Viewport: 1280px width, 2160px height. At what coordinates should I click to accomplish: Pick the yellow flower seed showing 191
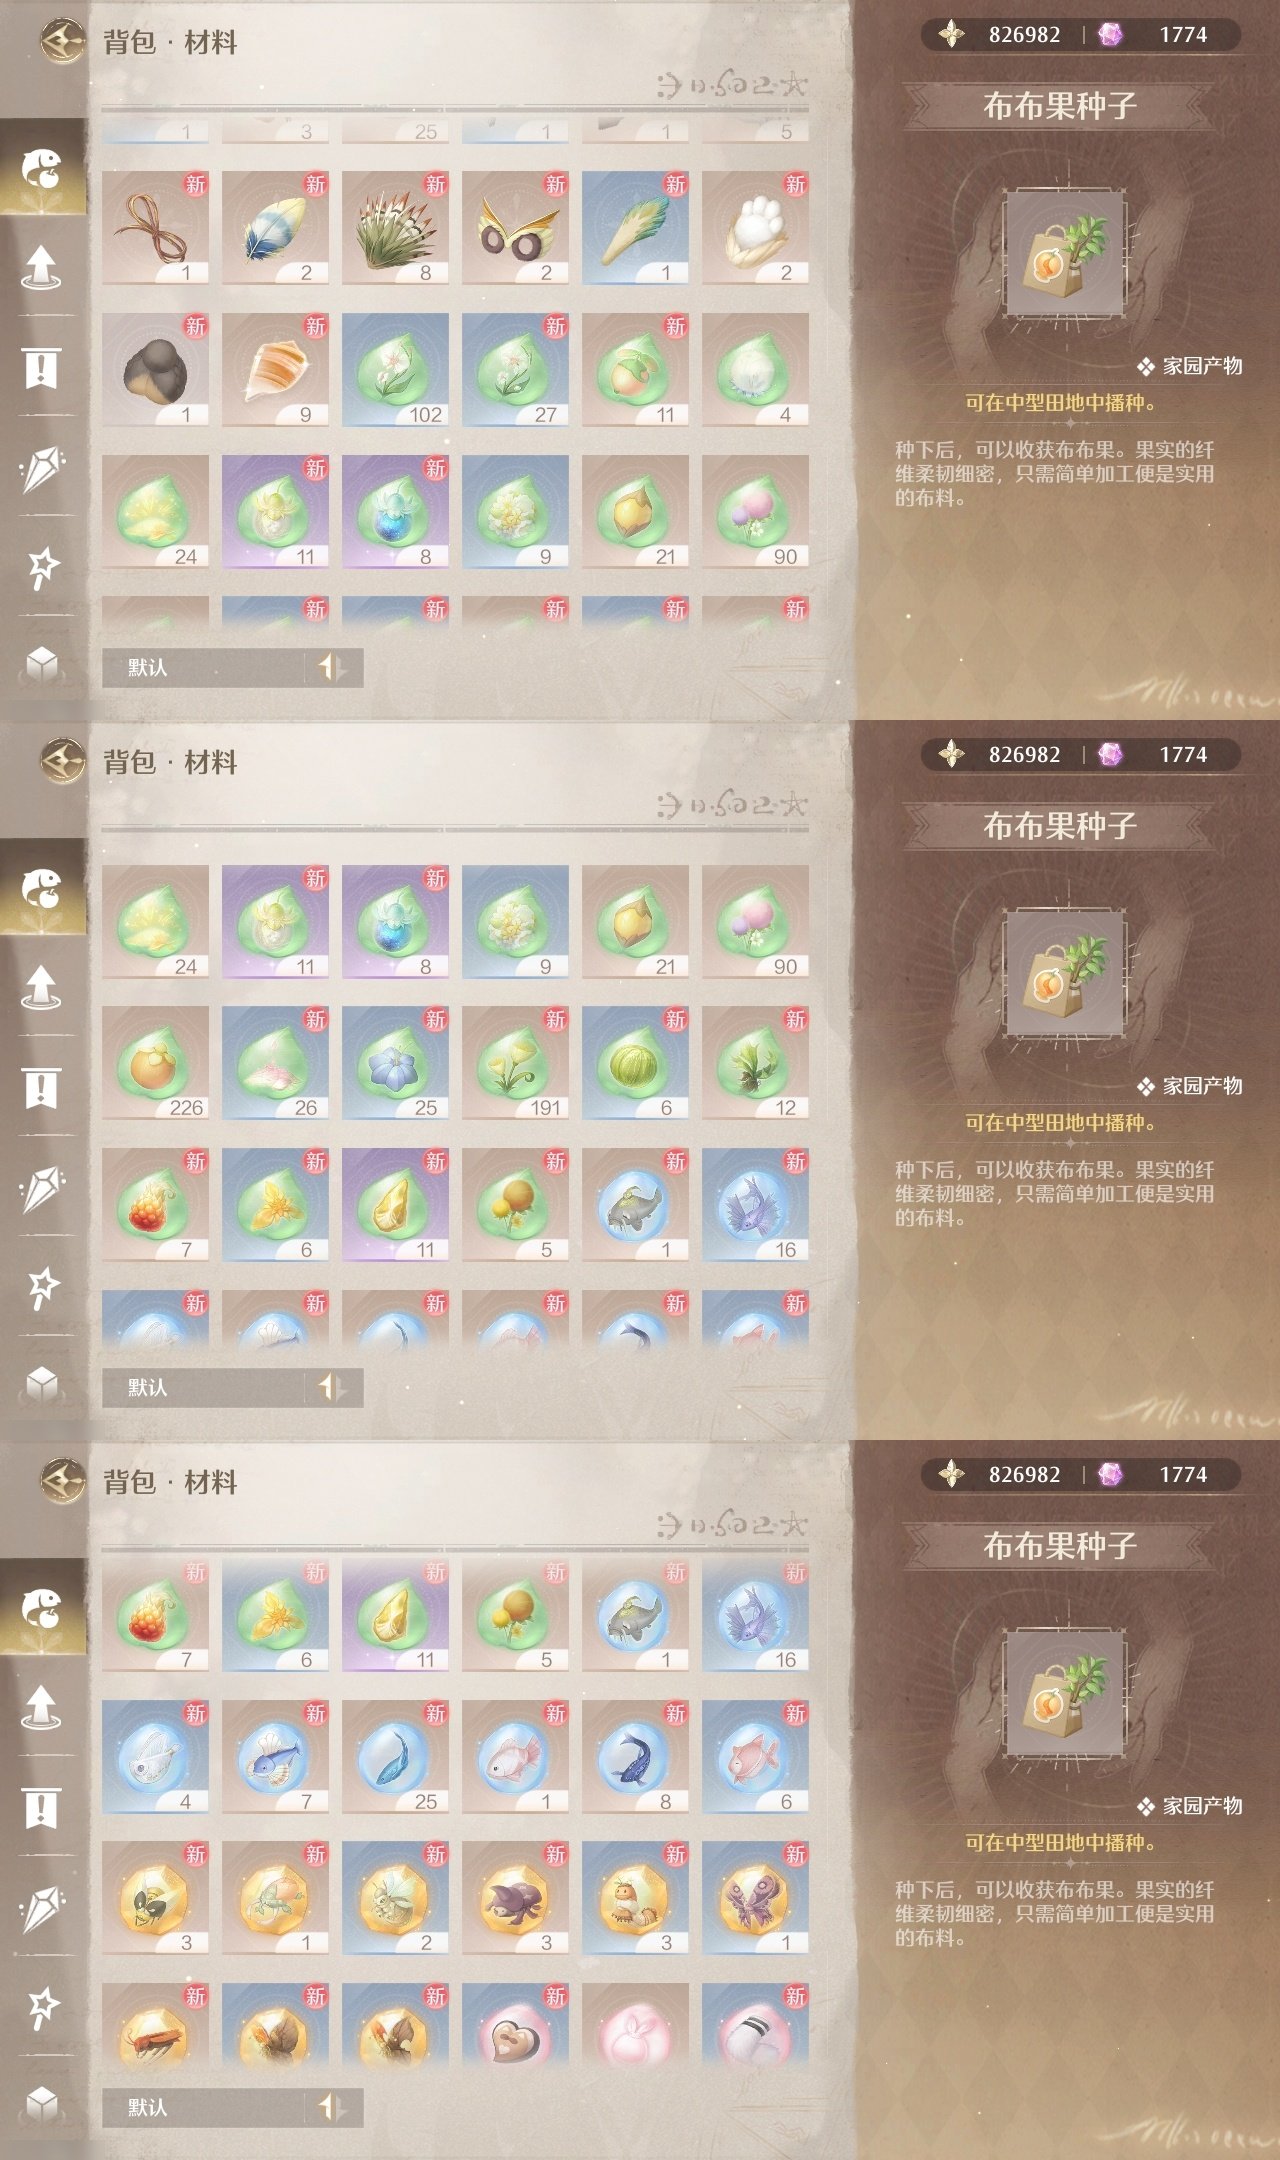tap(515, 1063)
